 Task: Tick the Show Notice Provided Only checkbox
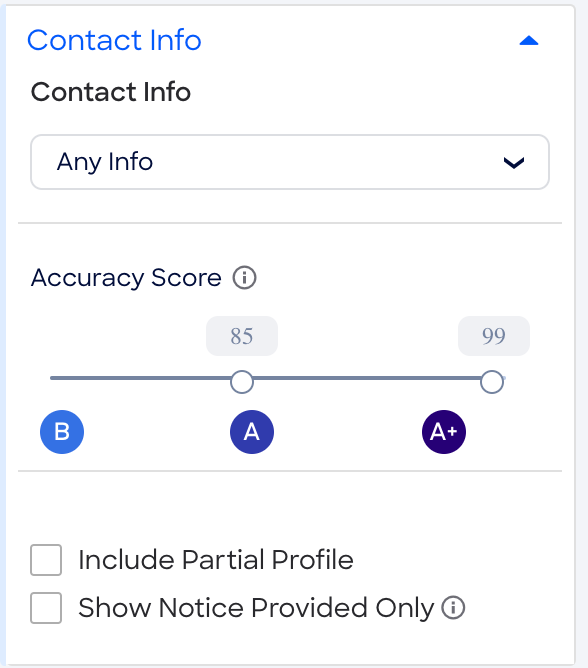click(46, 608)
